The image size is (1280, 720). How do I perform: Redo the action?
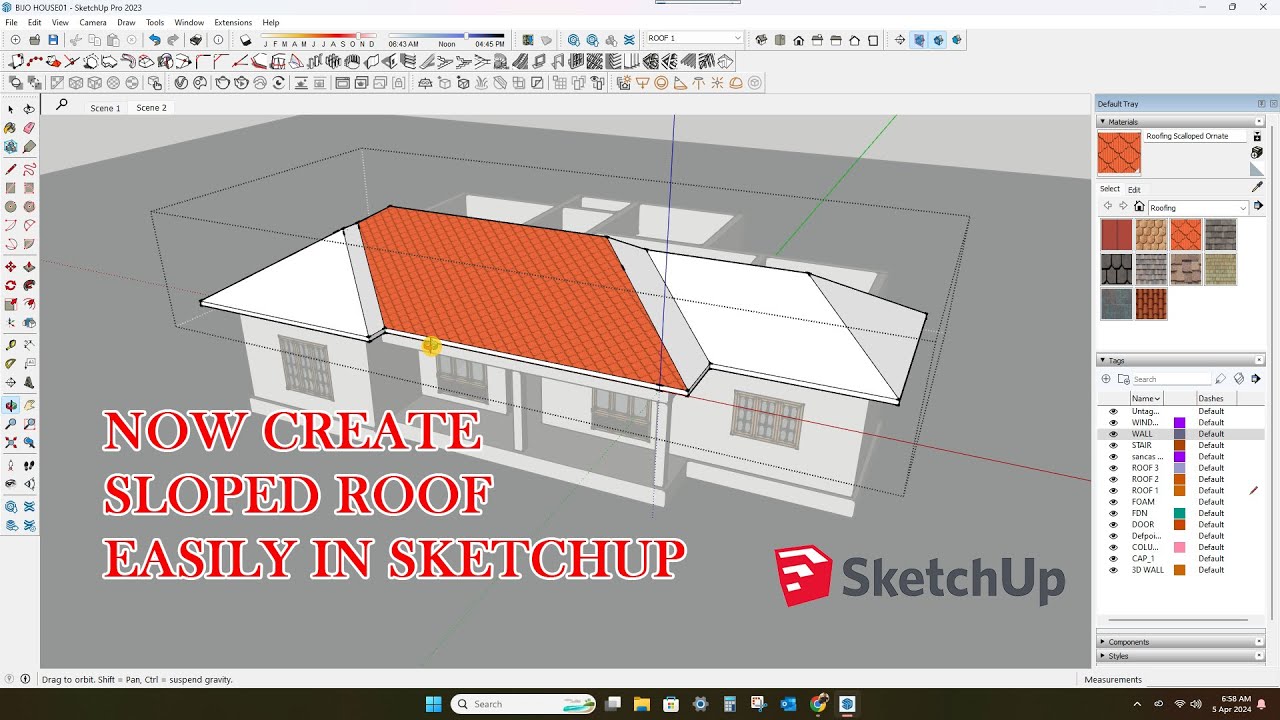tap(173, 40)
